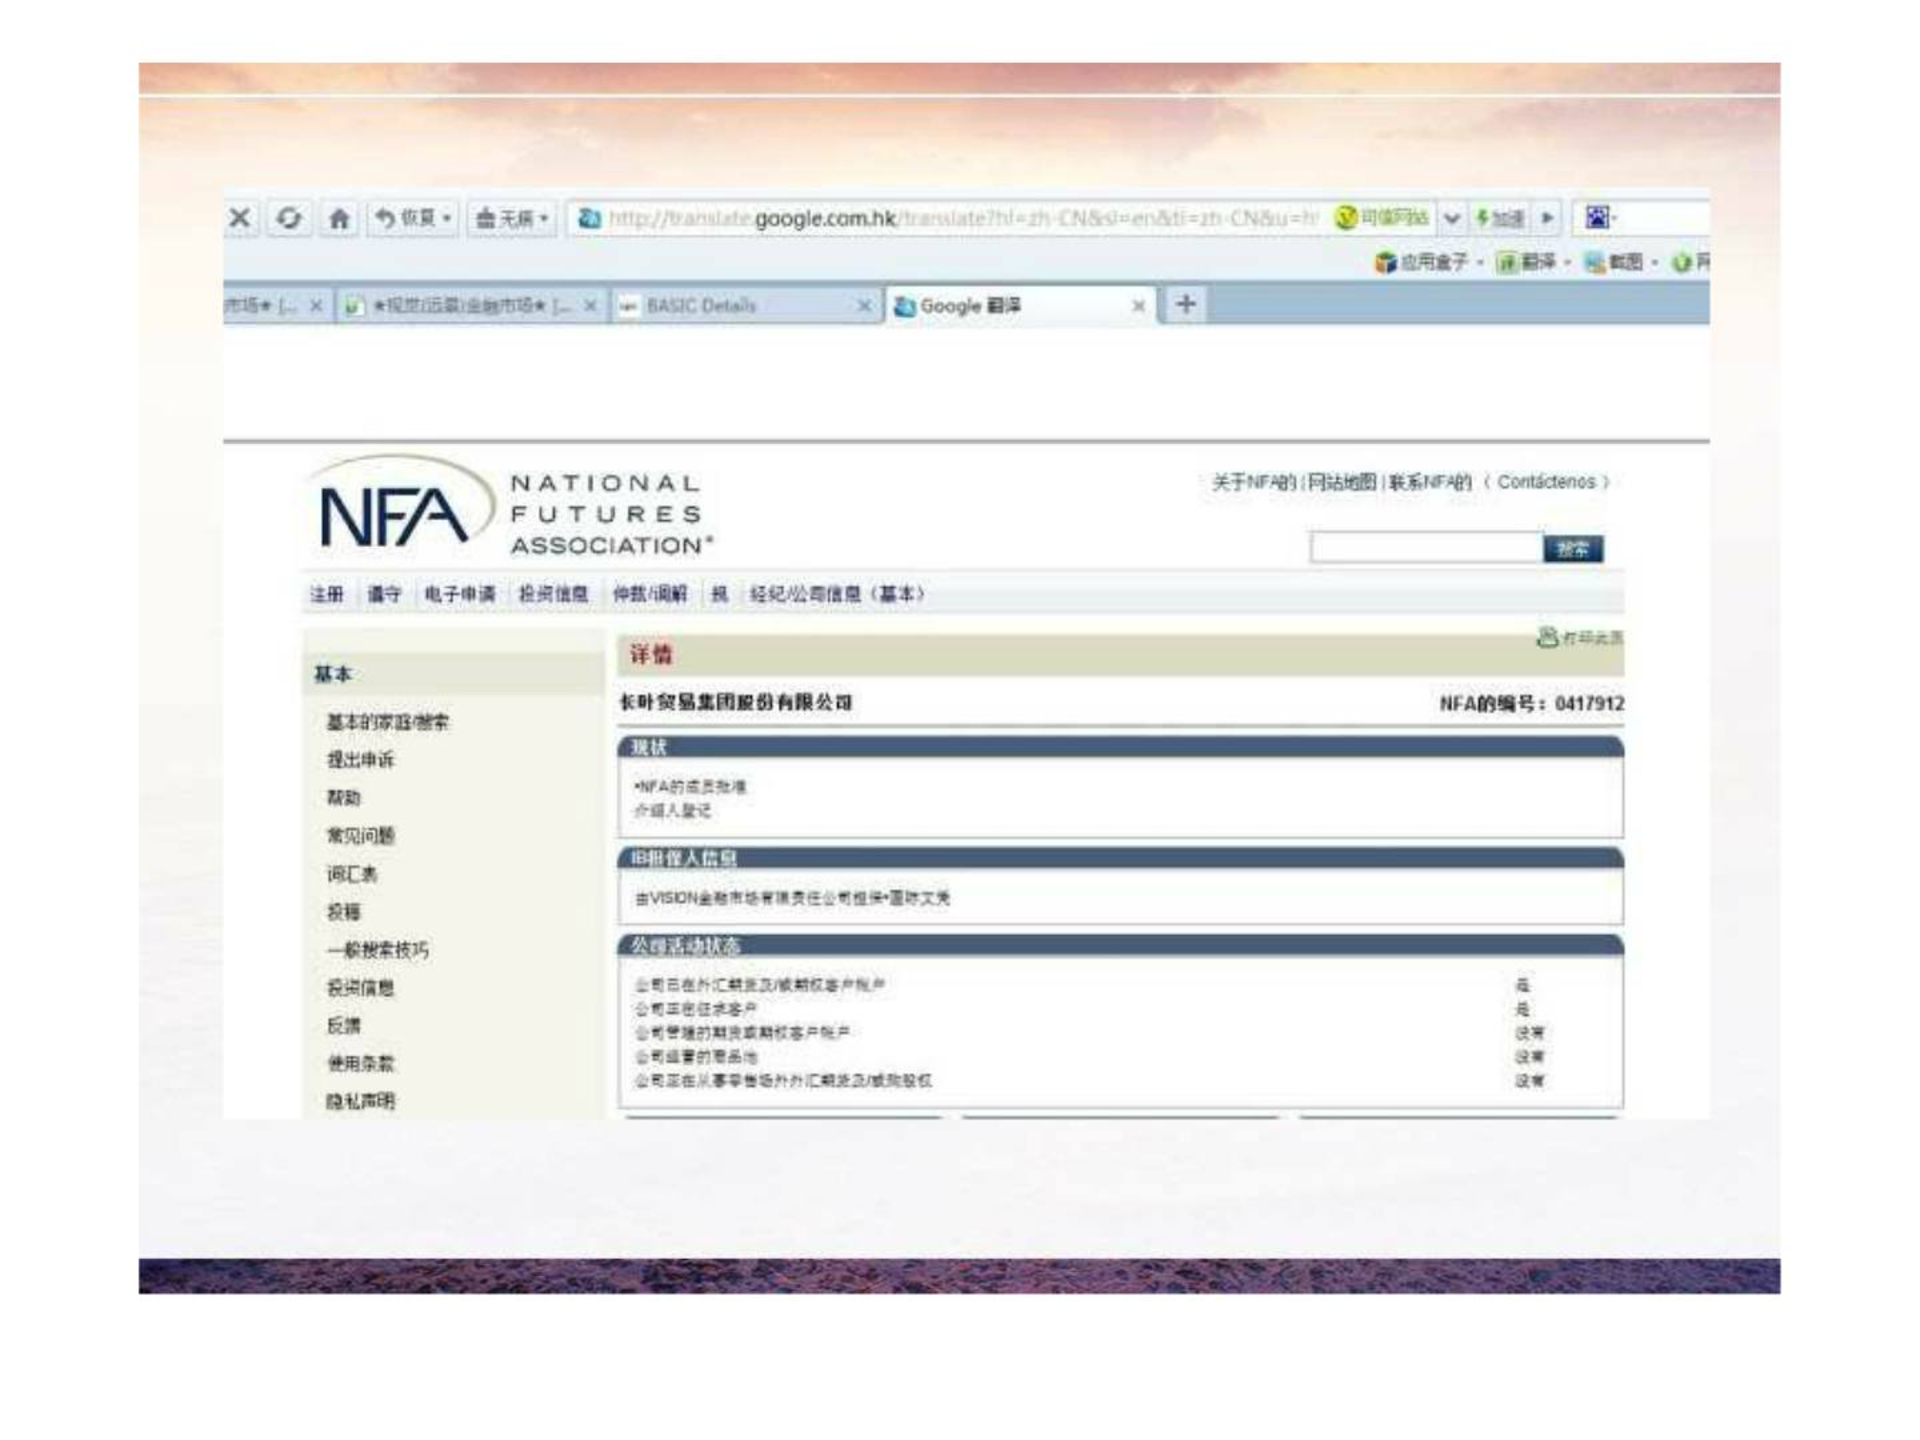Open the 网站地图 sitemap link
The width and height of the screenshot is (1920, 1440).
coord(1343,482)
